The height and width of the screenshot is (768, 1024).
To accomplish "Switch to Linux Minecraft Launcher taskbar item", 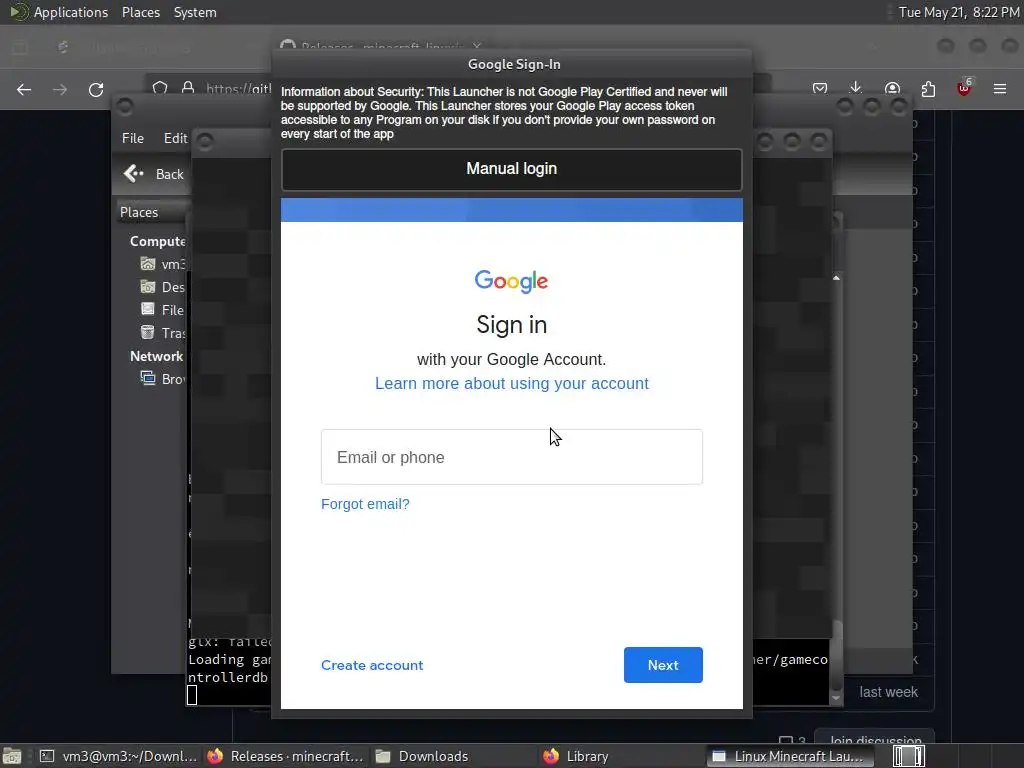I will point(789,756).
